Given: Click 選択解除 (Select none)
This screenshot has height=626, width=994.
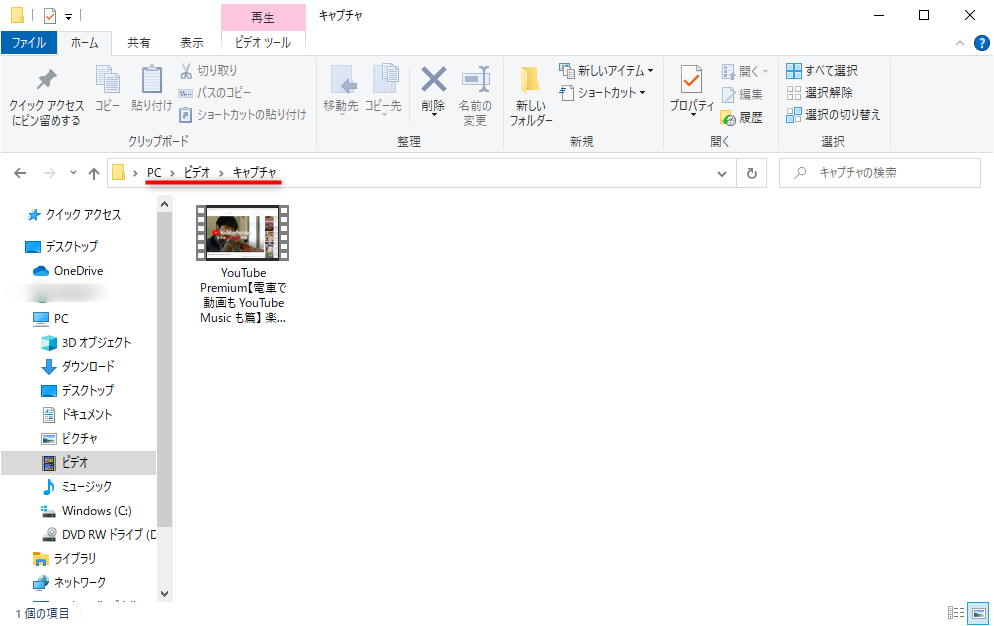Looking at the screenshot, I should (x=820, y=93).
